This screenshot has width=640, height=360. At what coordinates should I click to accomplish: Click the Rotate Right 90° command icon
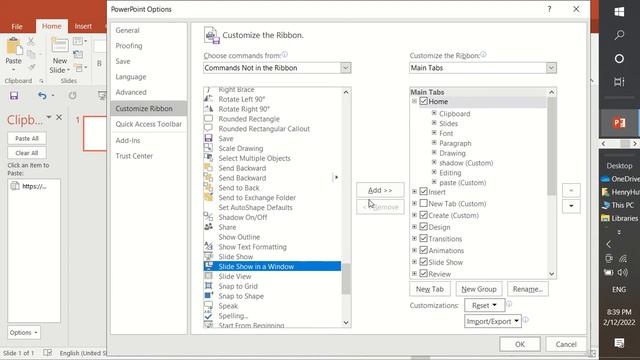[209, 109]
